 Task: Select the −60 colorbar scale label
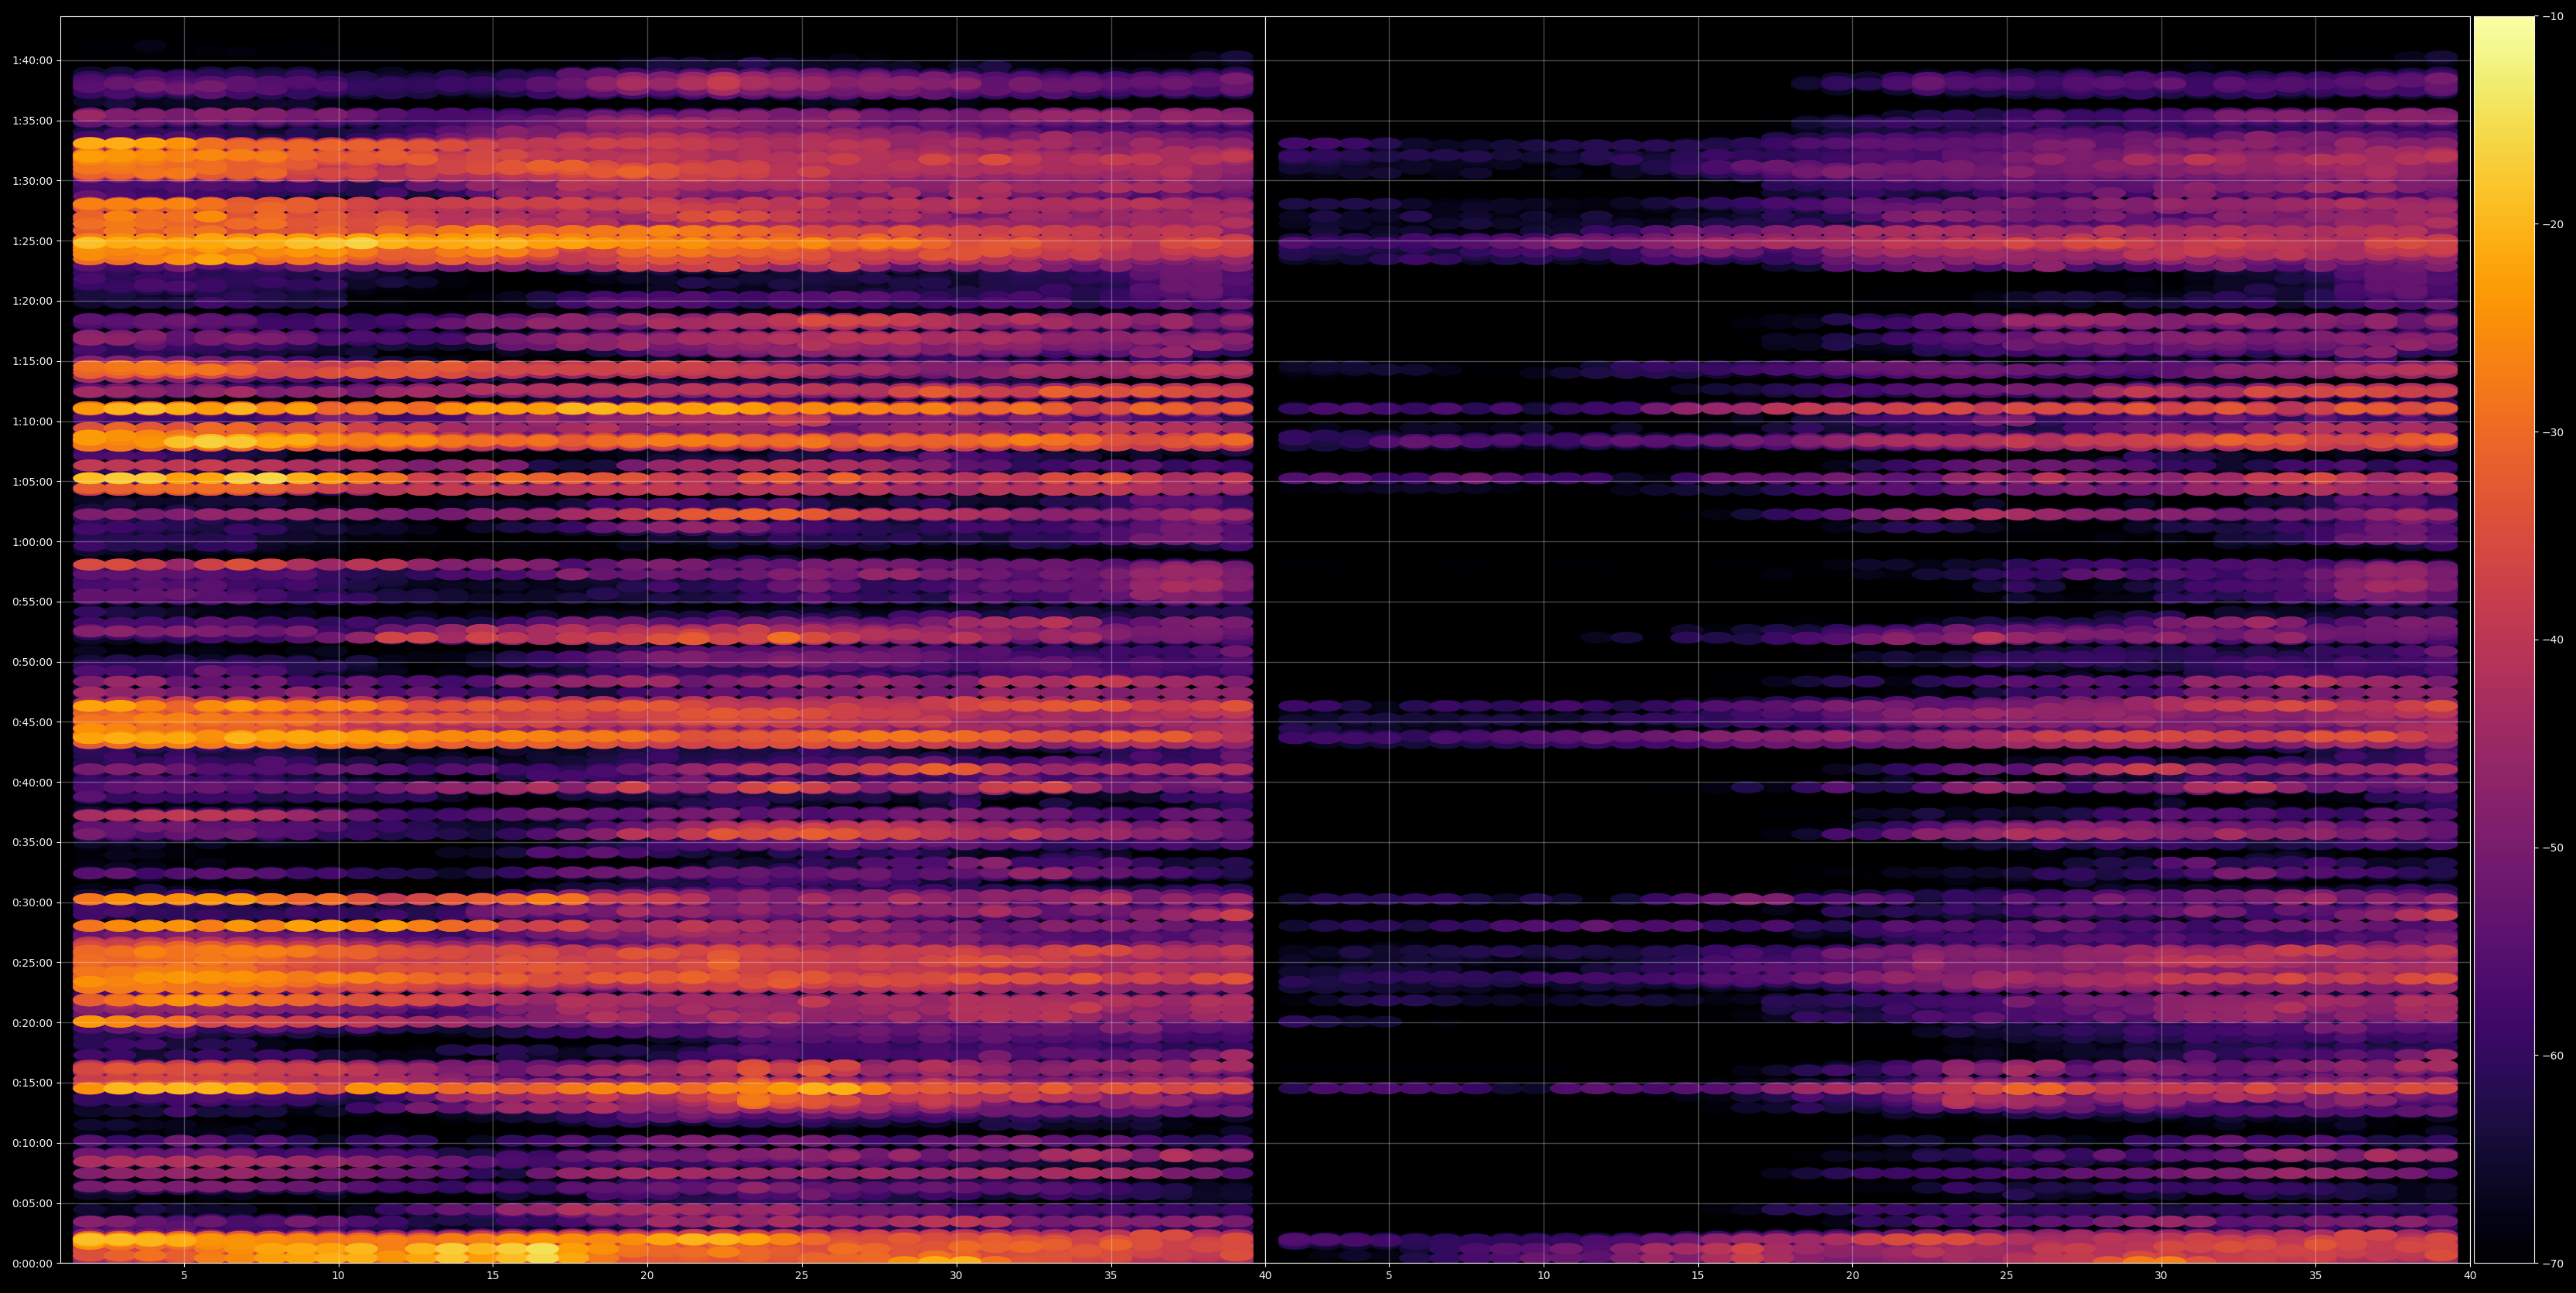click(x=2553, y=1056)
